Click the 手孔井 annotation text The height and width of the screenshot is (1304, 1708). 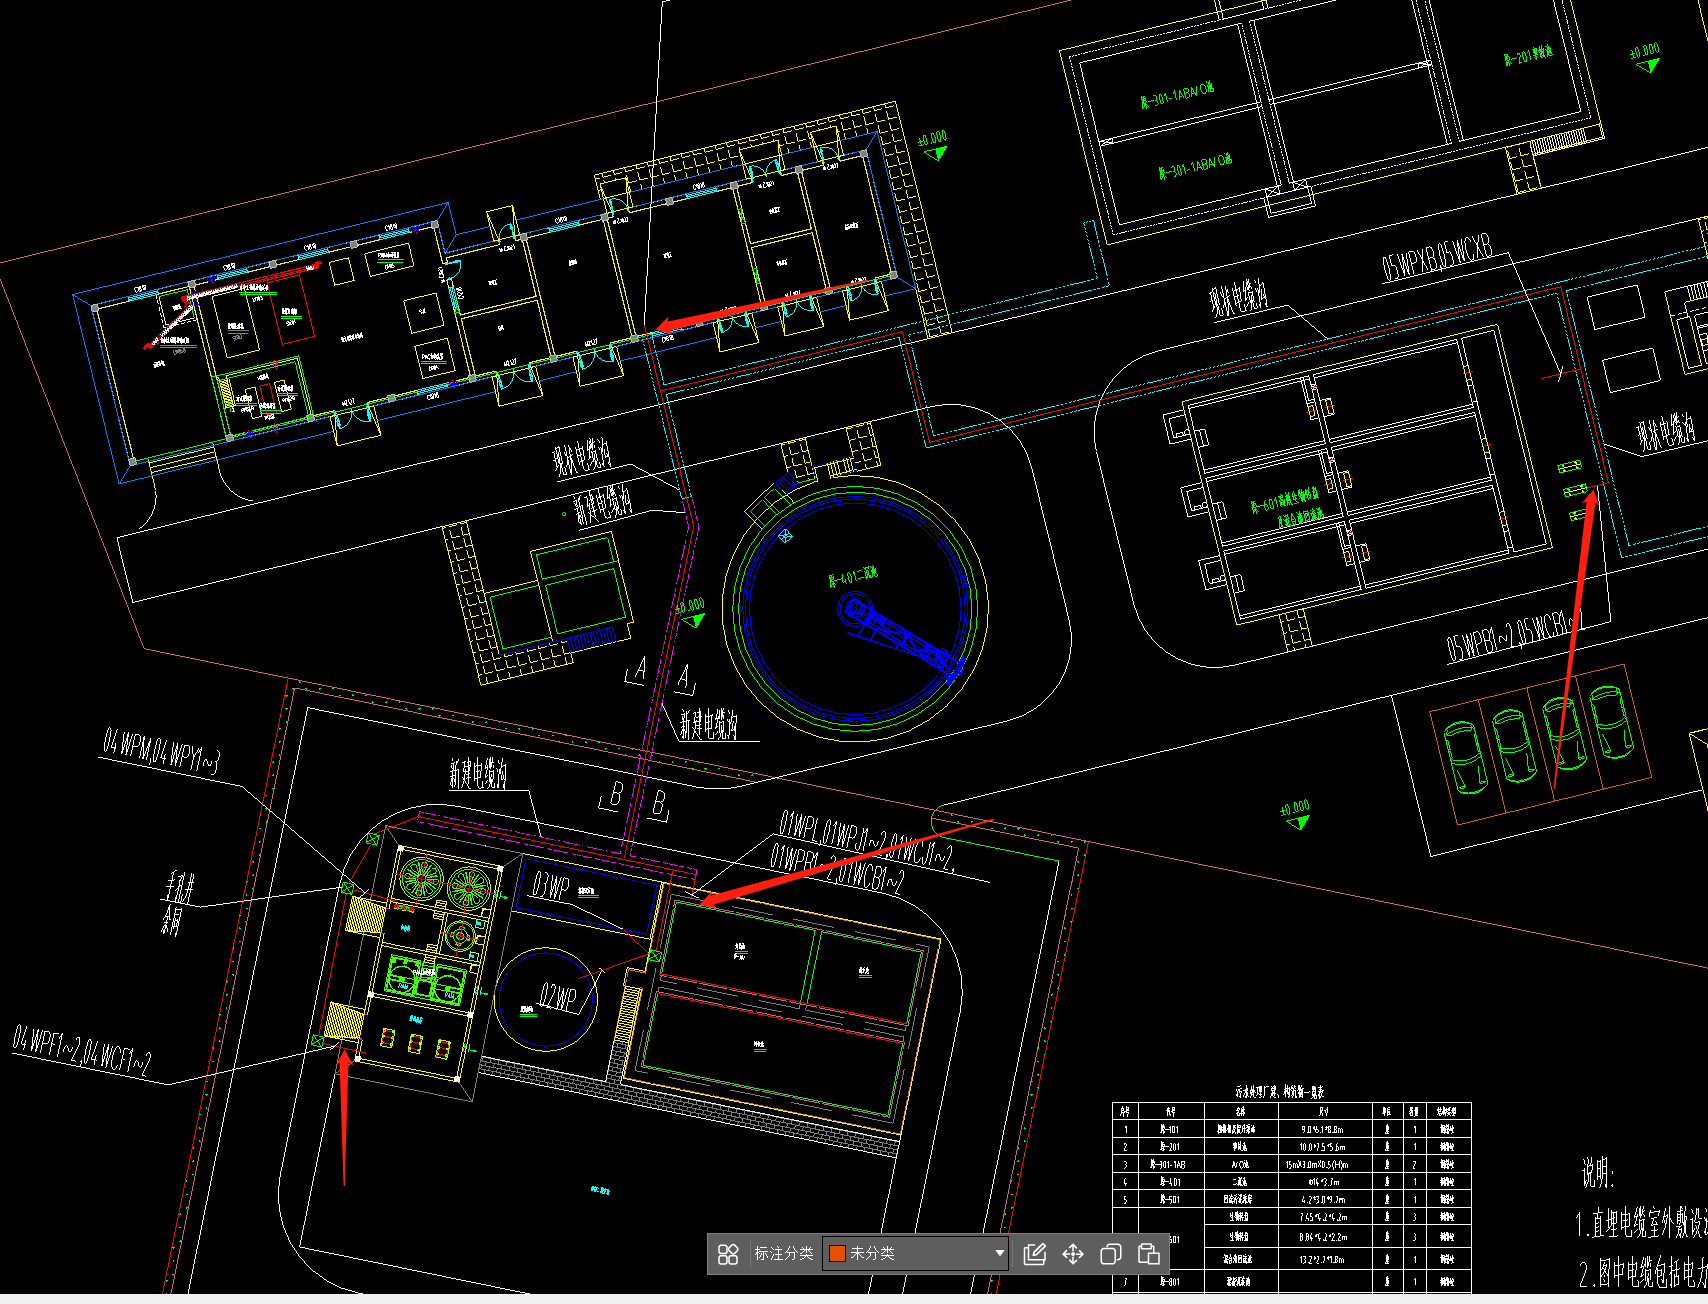pos(181,885)
